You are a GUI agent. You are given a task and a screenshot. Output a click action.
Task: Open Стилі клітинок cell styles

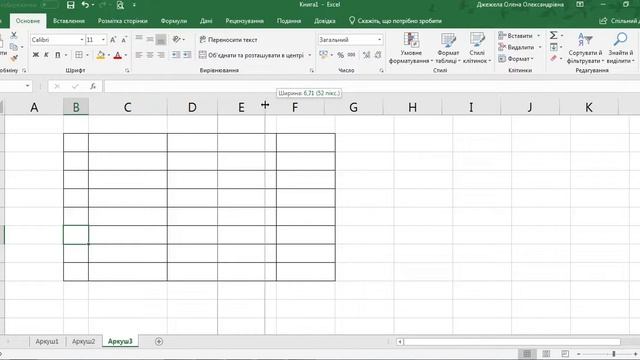477,48
